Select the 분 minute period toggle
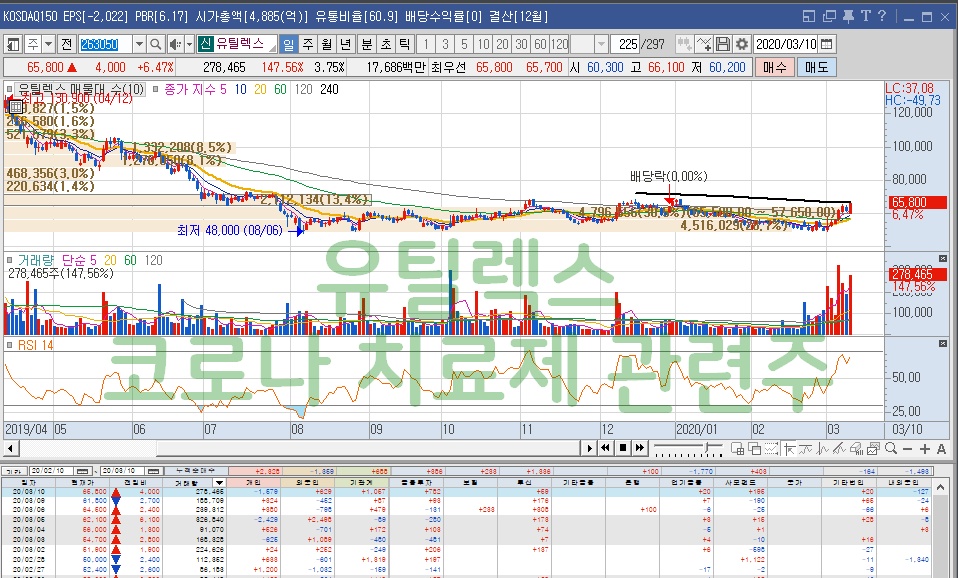This screenshot has width=958, height=578. pyautogui.click(x=367, y=44)
